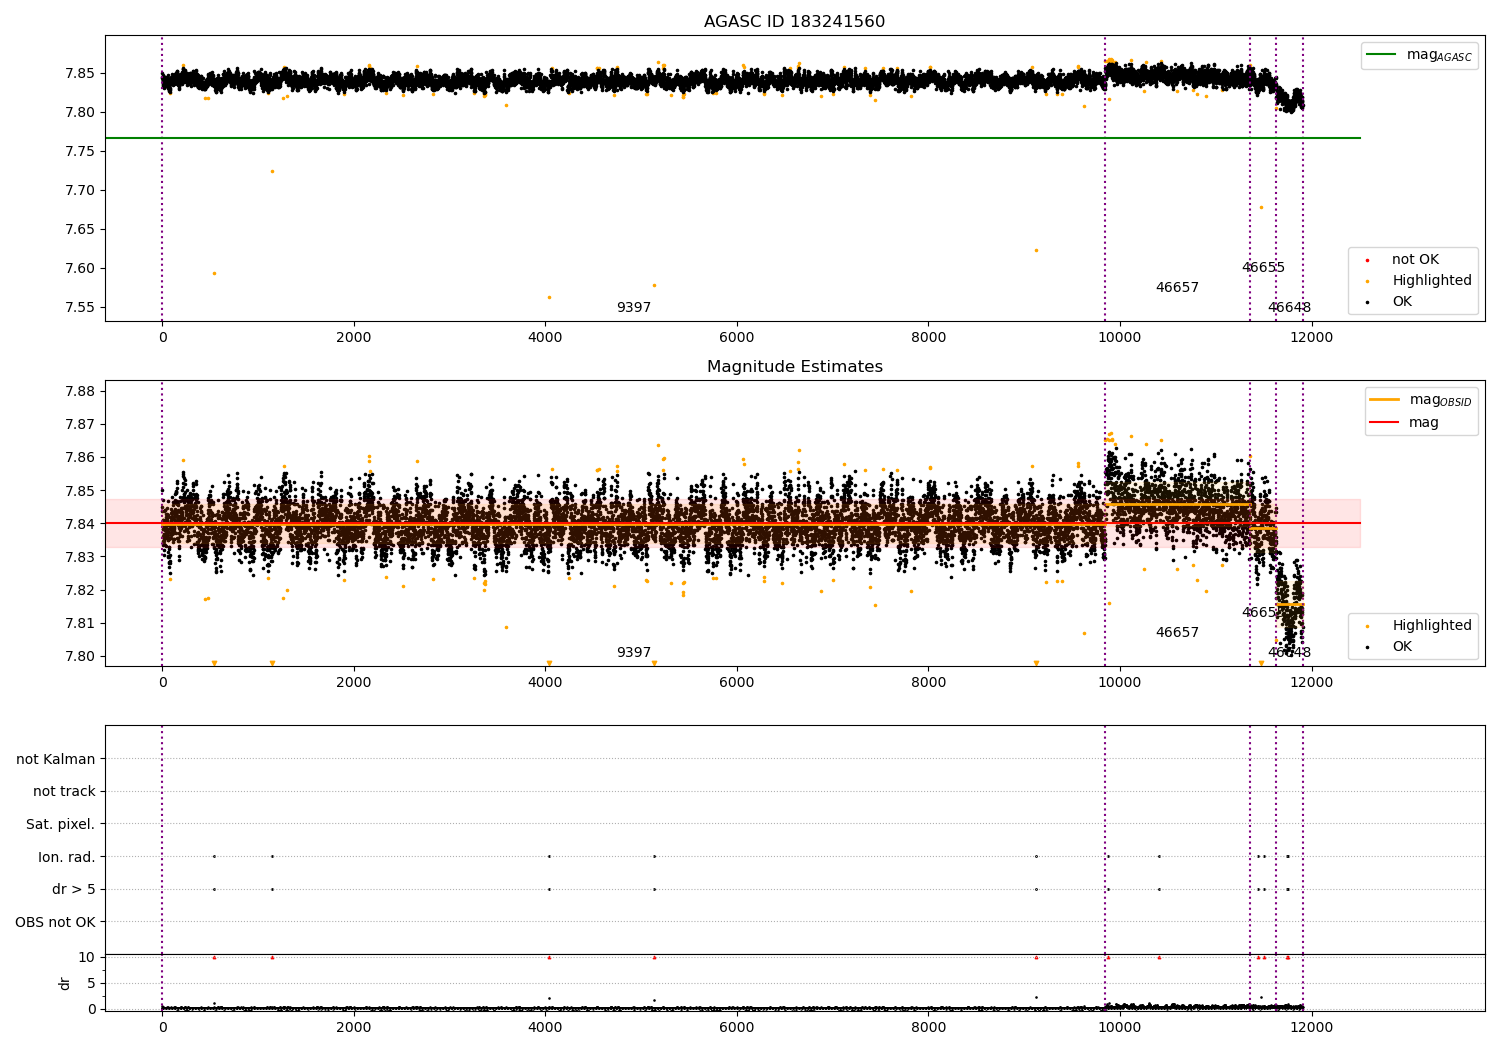Click the 'Ion. rad.' axis label
This screenshot has width=1500, height=1050.
(67, 858)
